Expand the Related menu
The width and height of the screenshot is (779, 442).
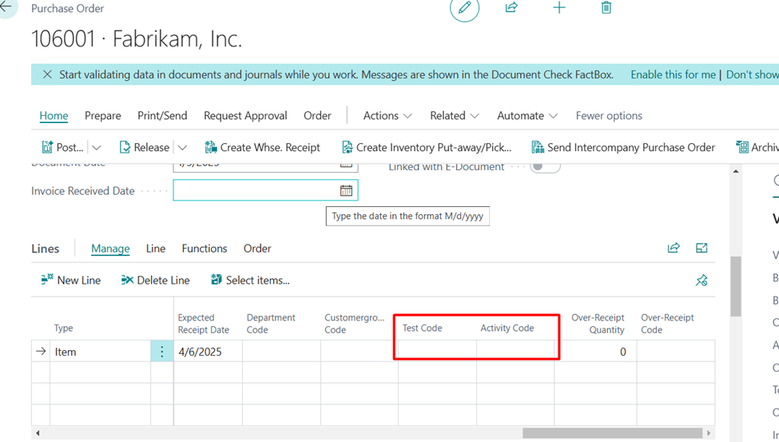coord(455,116)
